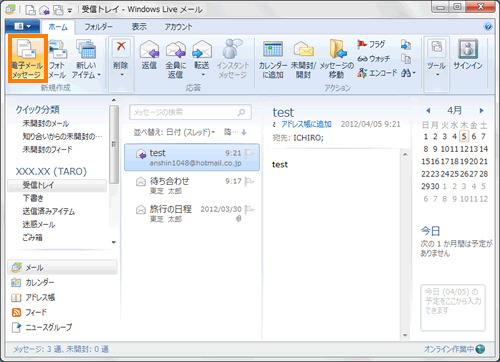The width and height of the screenshot is (500, 362).
Task: Open 知り合いからの未開封の... quick view
Action: point(62,136)
